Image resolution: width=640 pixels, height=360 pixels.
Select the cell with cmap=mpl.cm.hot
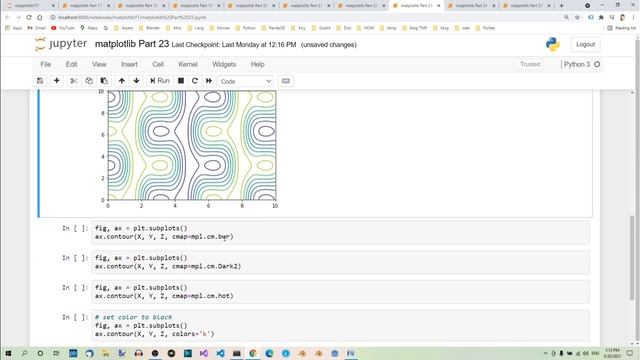(x=340, y=291)
